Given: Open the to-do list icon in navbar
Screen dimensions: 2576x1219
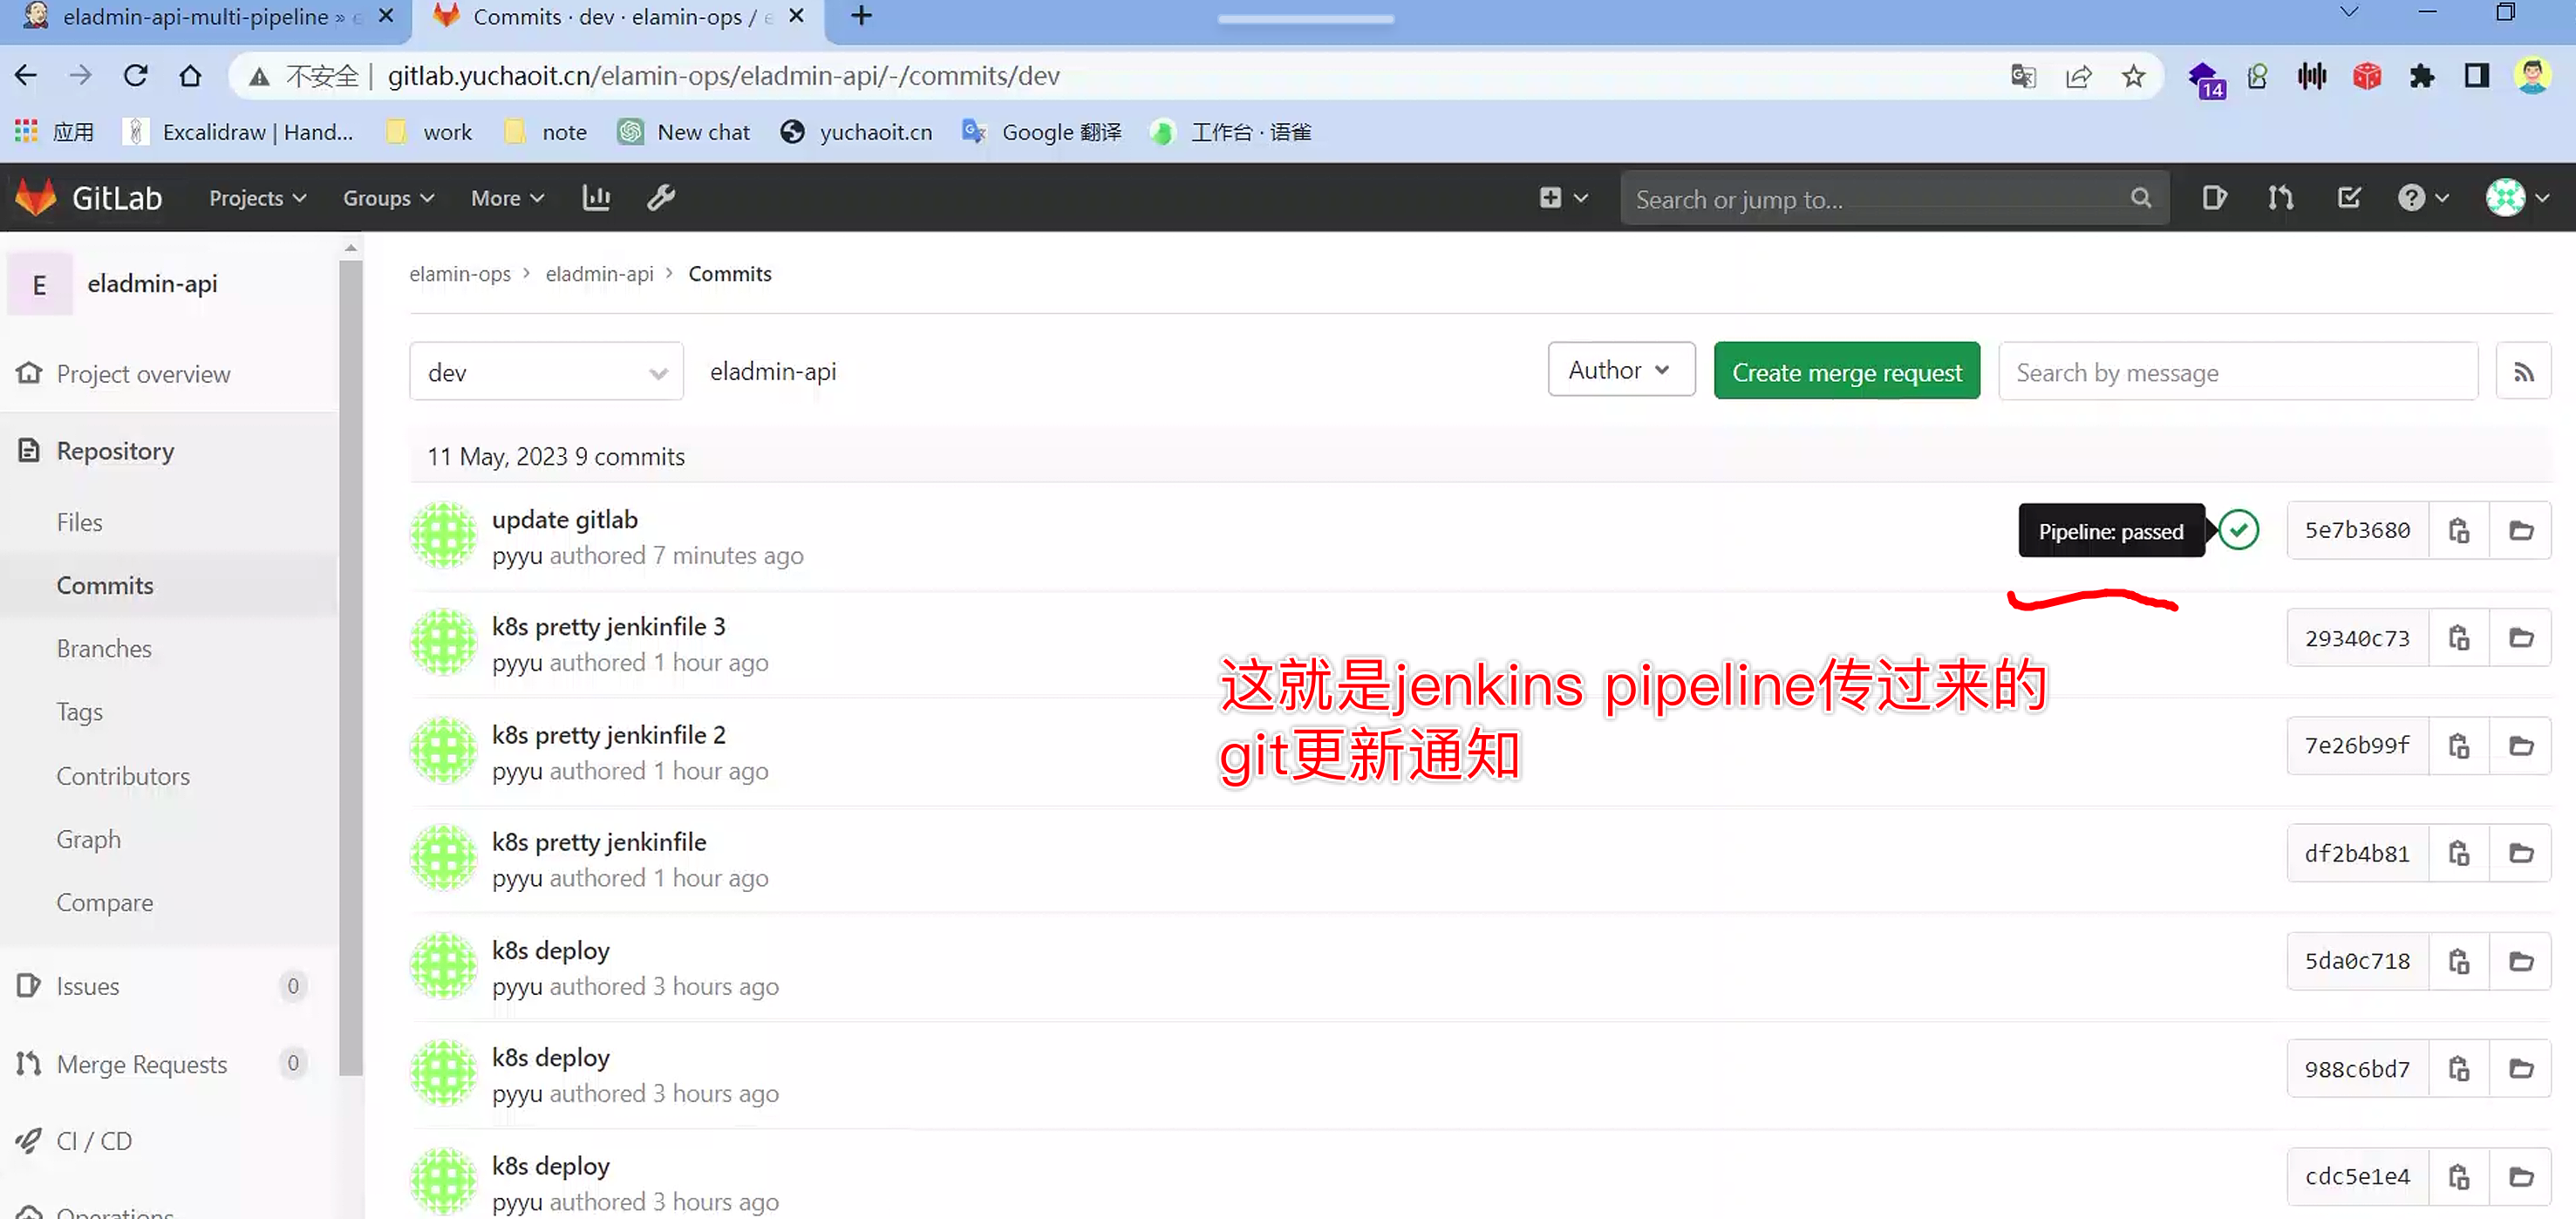Looking at the screenshot, I should [x=2348, y=198].
